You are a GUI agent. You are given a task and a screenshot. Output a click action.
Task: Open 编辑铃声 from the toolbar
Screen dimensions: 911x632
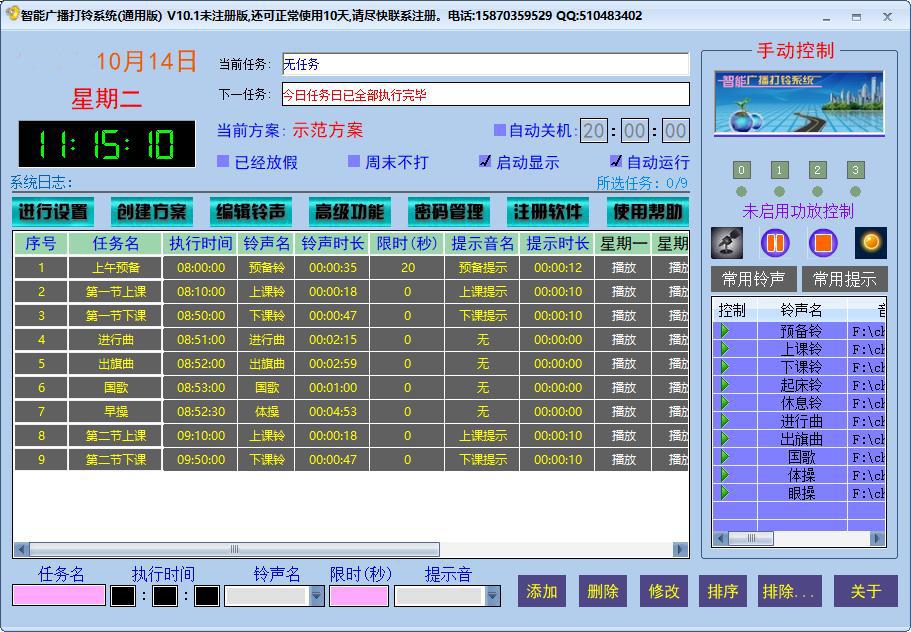[x=251, y=212]
